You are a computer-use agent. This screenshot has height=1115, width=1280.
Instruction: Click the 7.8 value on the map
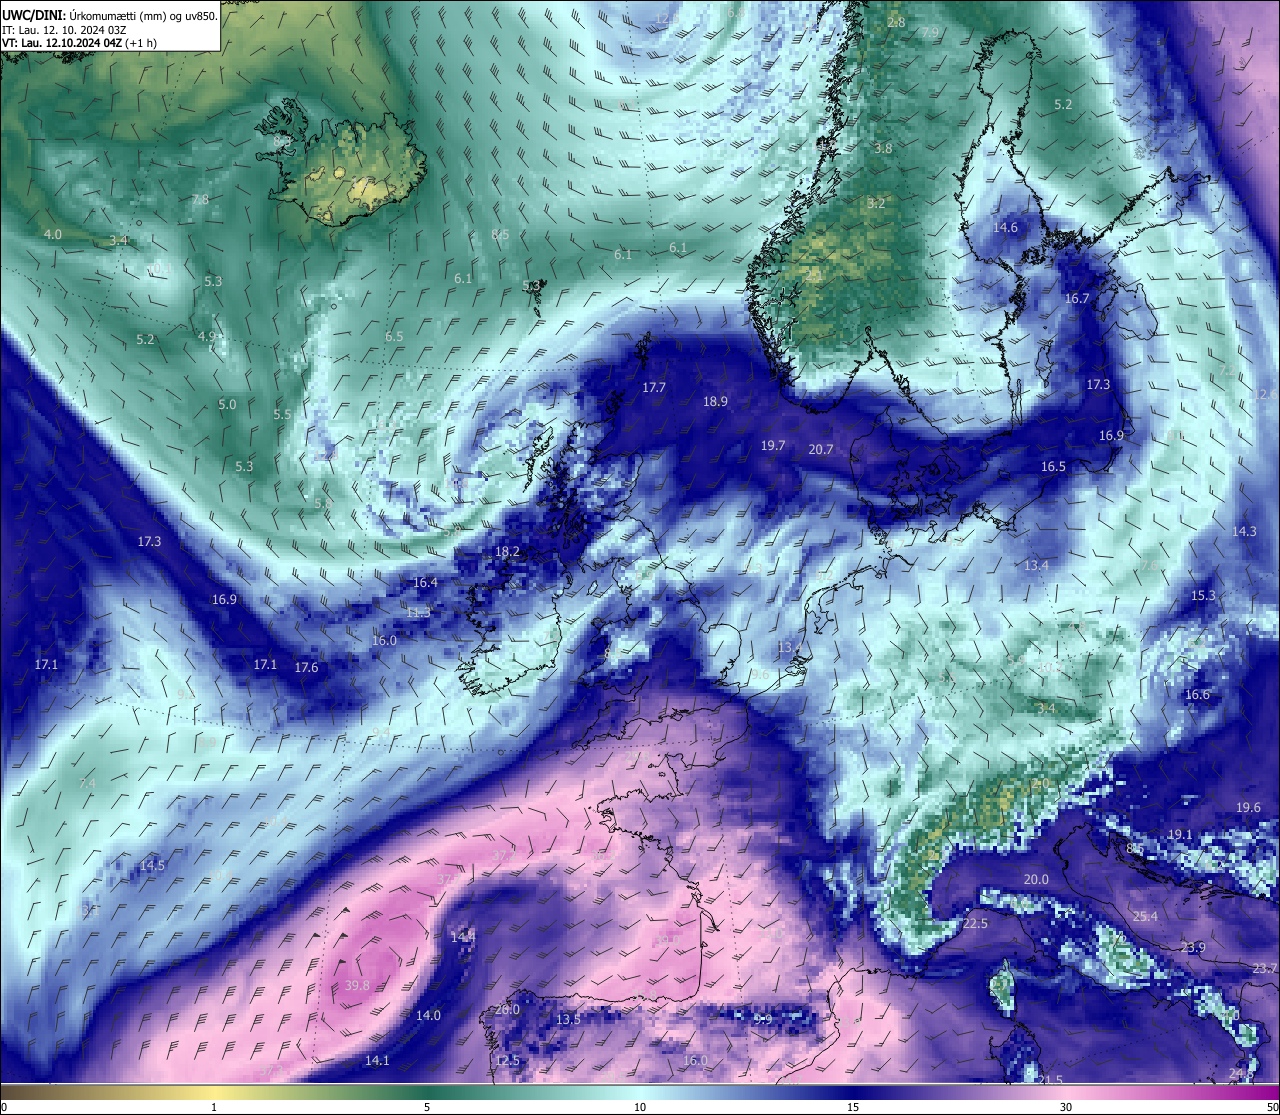(x=200, y=199)
